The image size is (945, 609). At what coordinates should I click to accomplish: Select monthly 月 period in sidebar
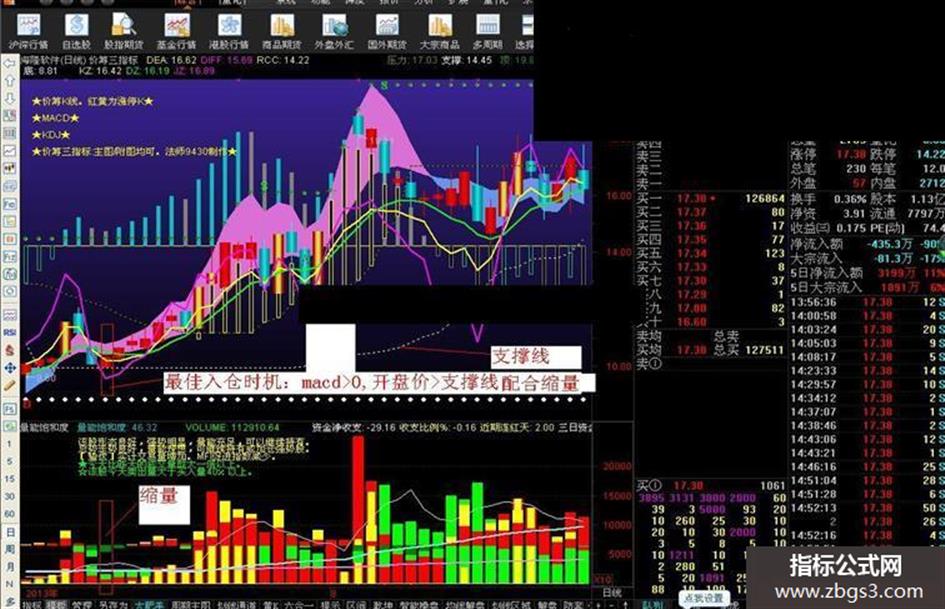click(x=10, y=567)
